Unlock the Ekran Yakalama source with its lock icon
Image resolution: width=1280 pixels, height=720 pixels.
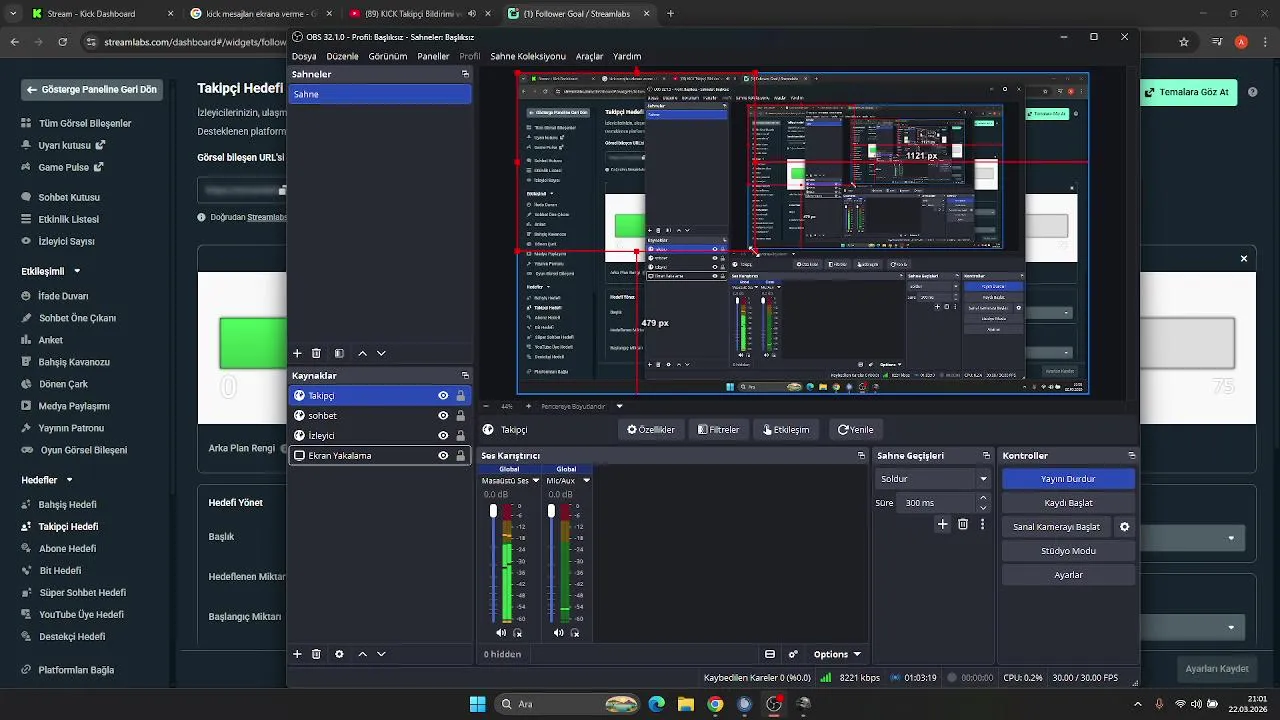click(460, 456)
